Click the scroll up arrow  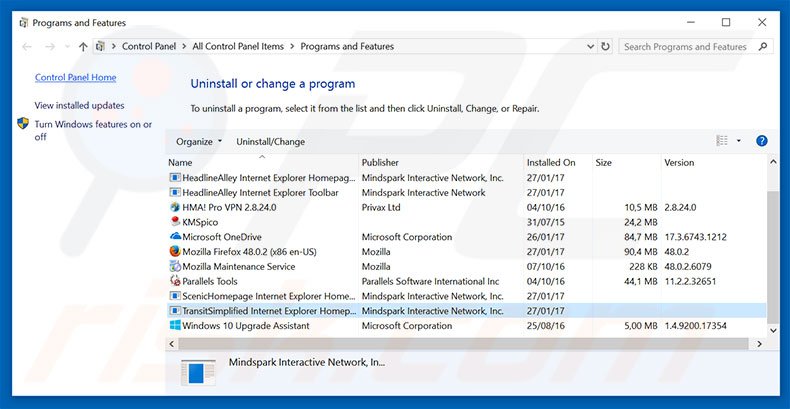point(773,161)
